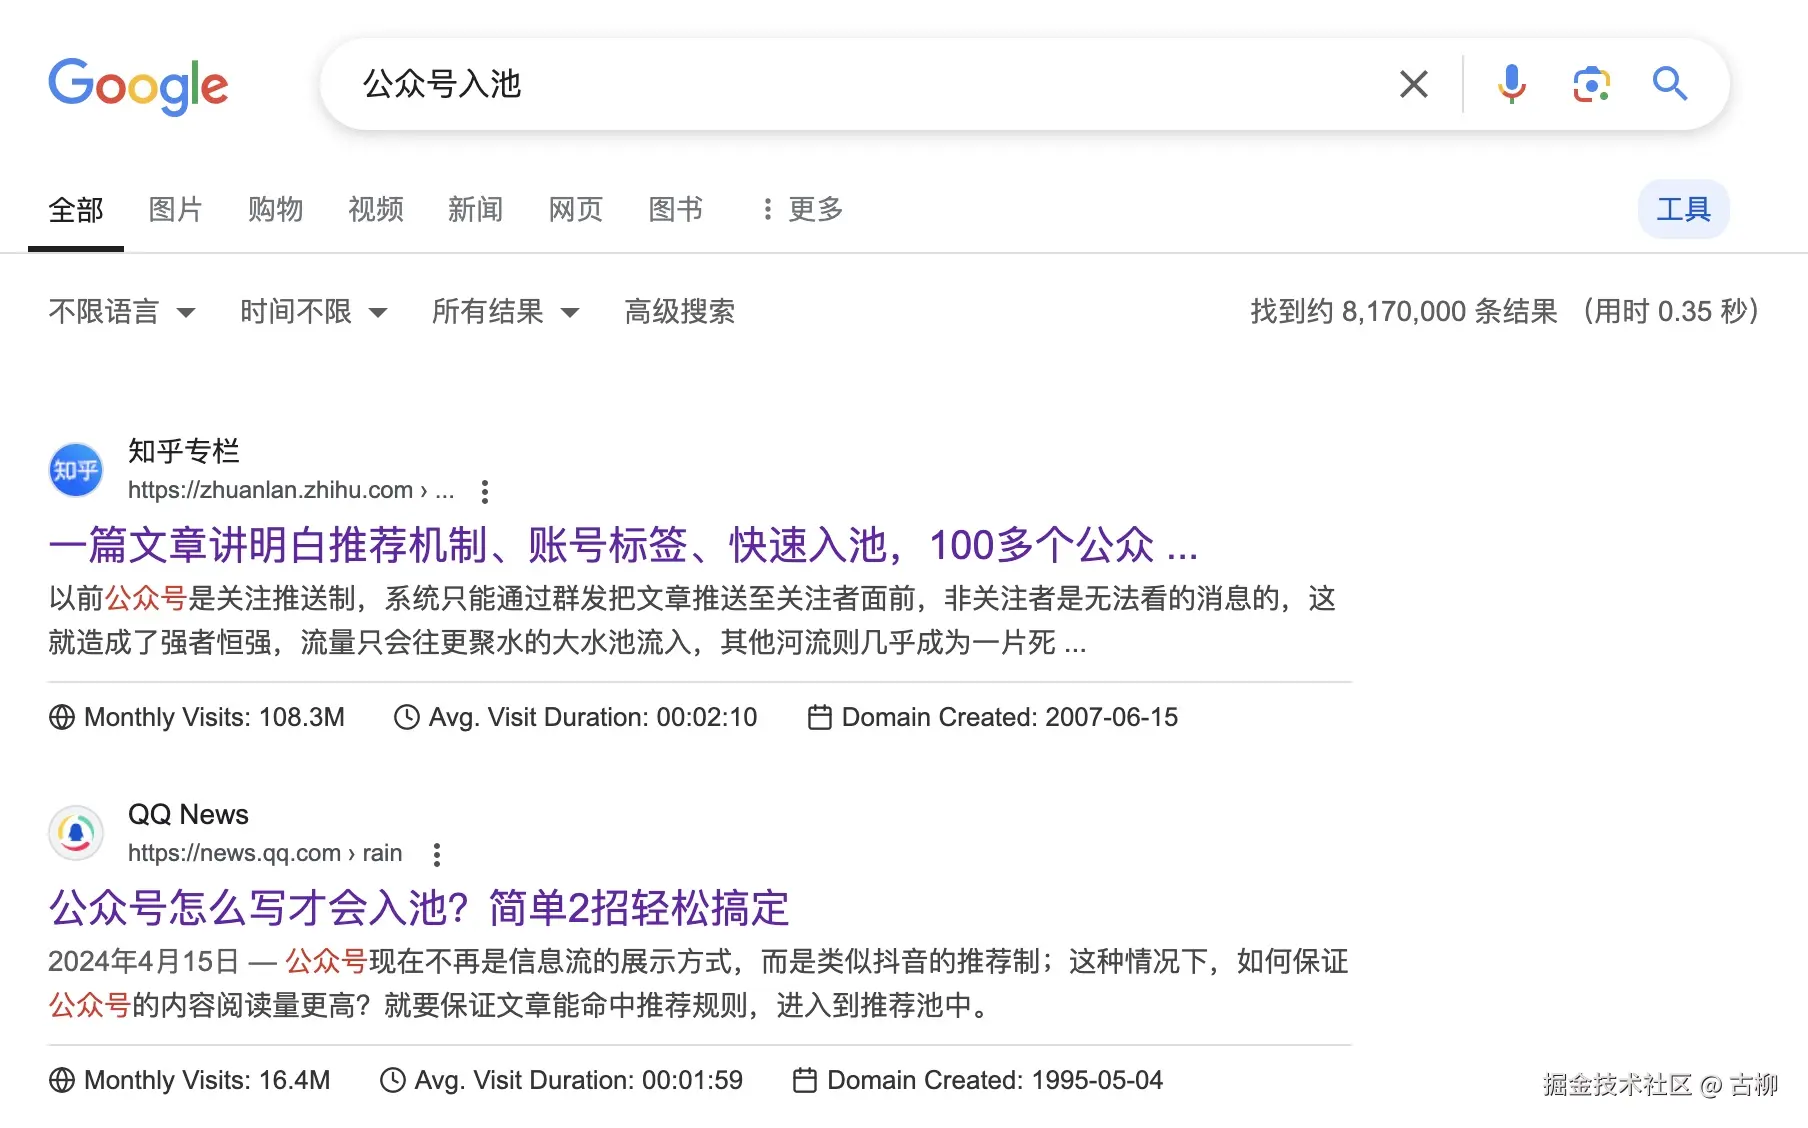Open the 高级搜索 link
The image size is (1808, 1128).
click(680, 312)
